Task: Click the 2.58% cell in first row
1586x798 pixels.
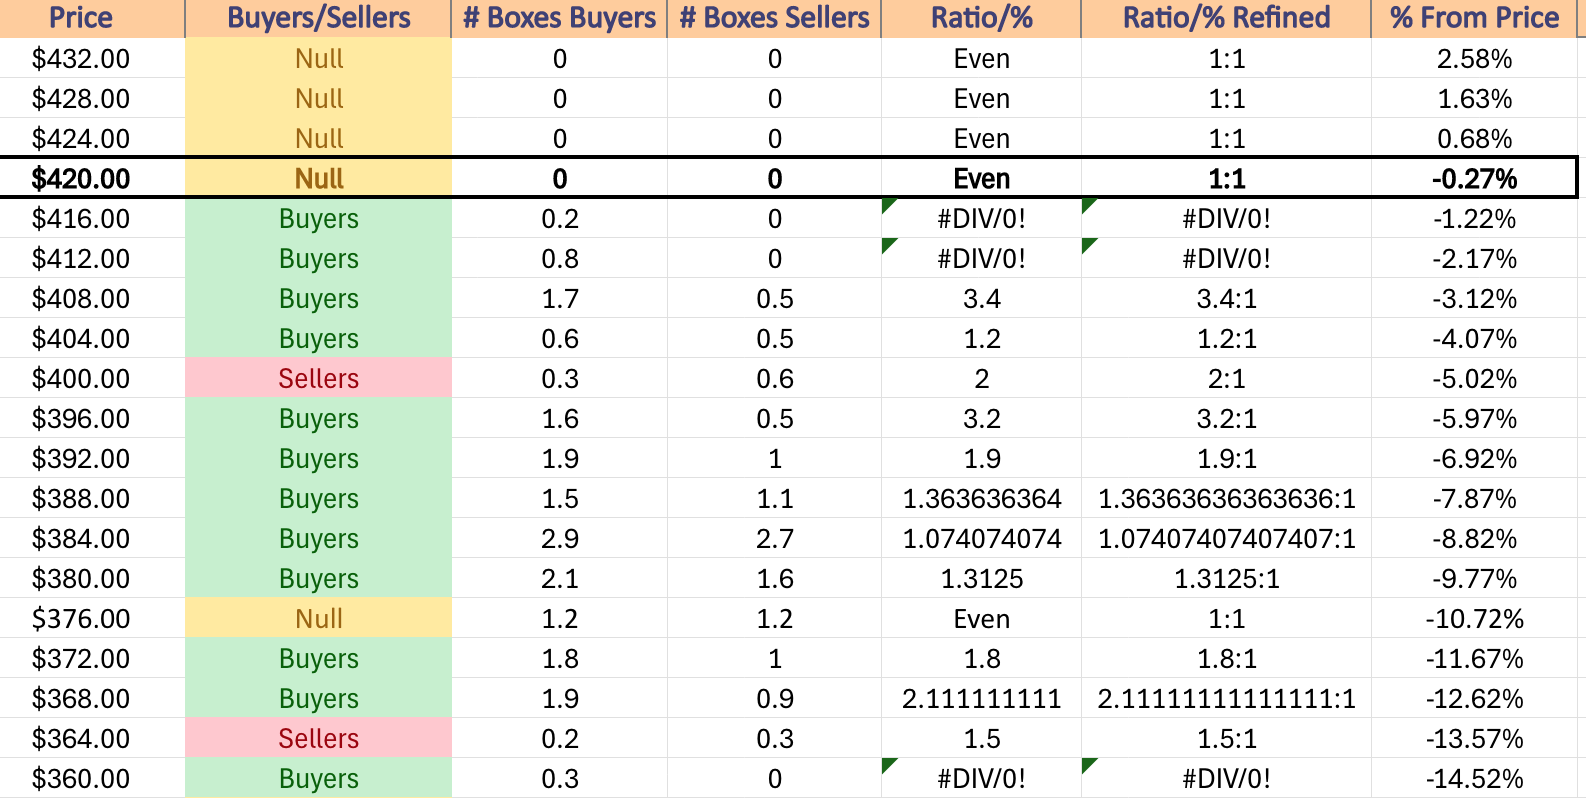Action: [1474, 58]
